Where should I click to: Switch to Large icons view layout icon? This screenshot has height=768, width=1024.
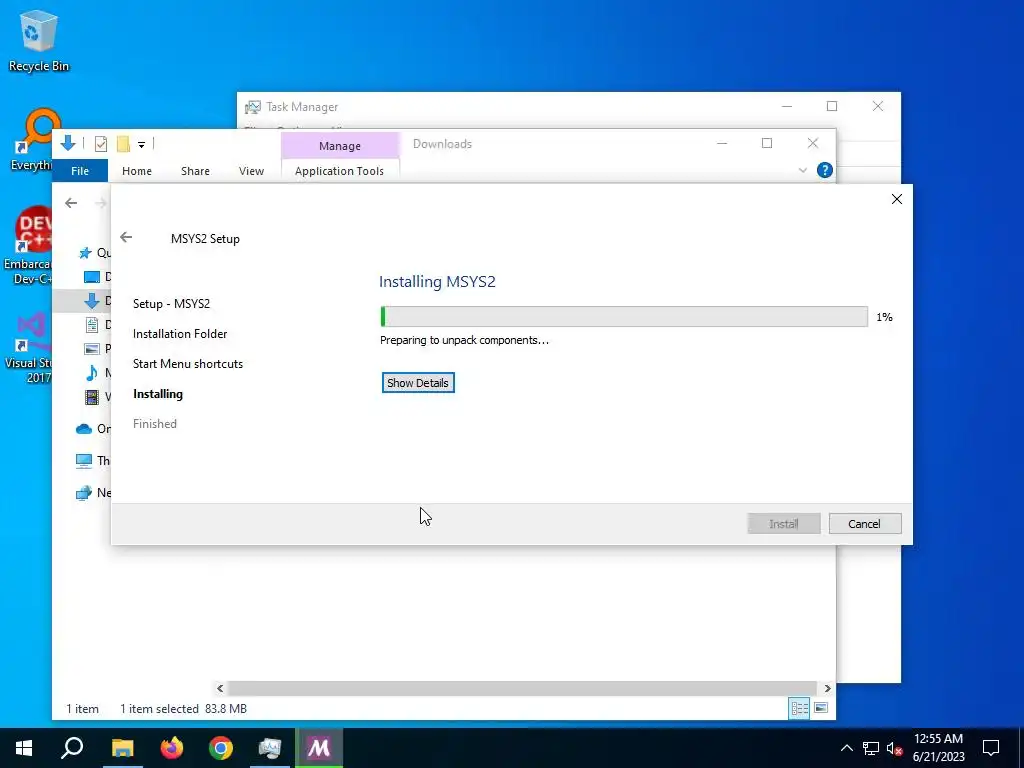(822, 708)
